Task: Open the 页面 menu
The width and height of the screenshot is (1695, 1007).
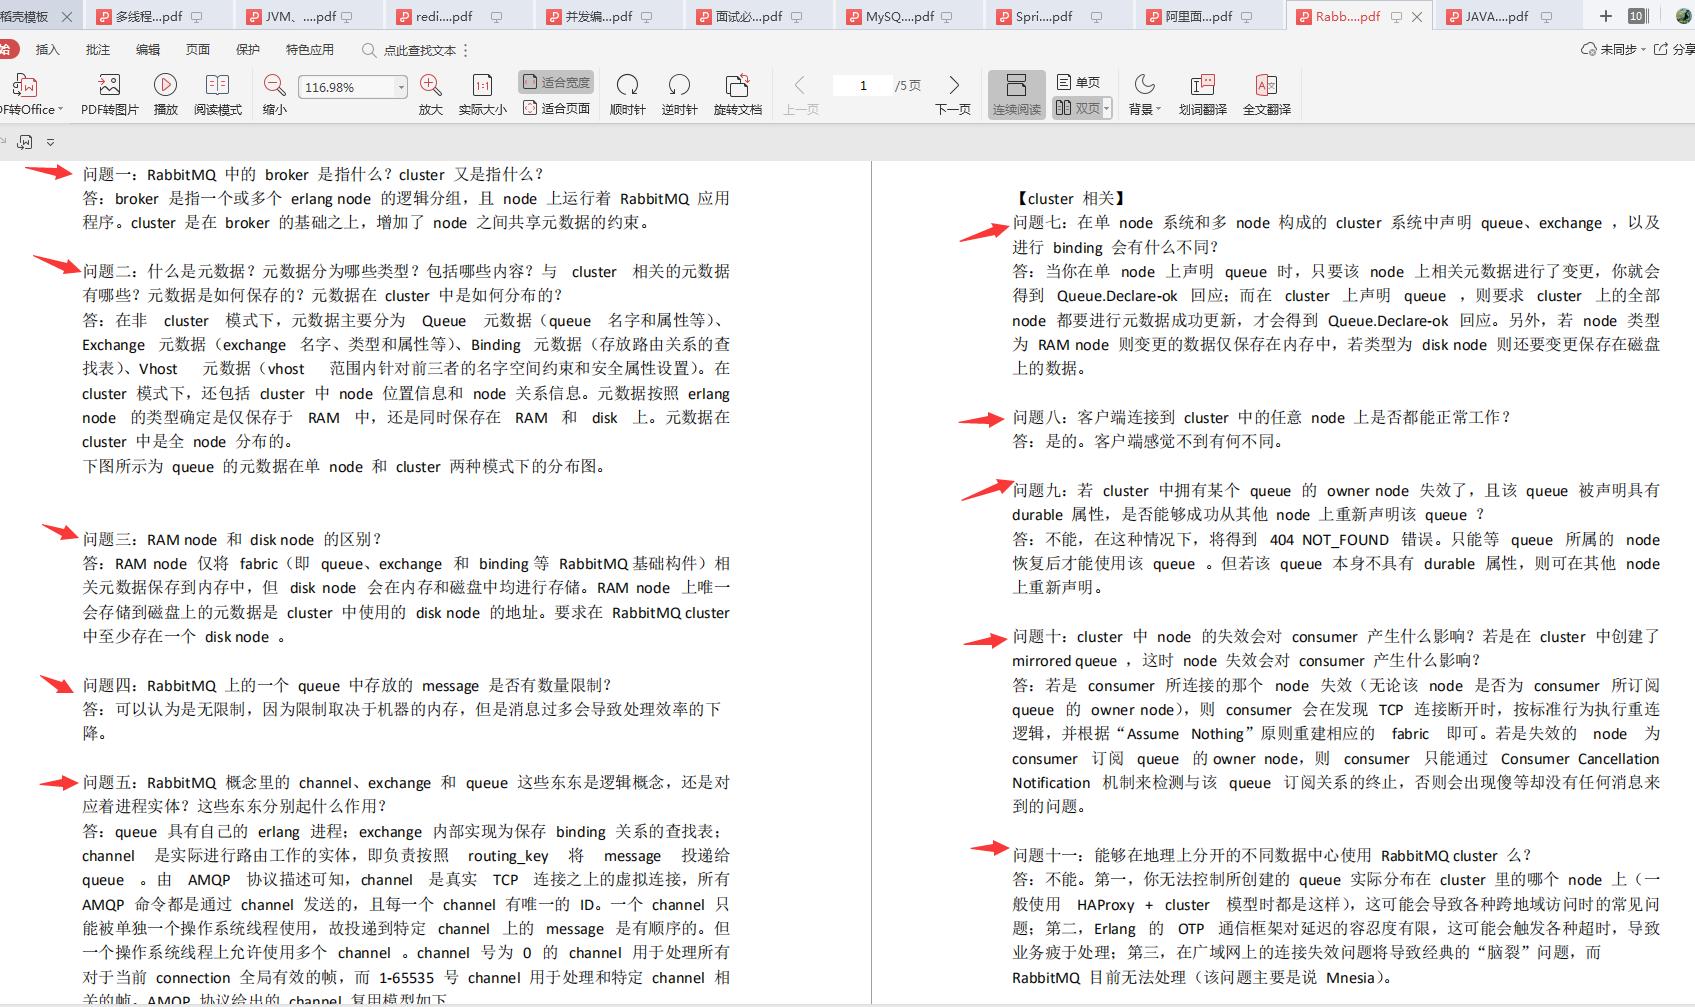Action: tap(198, 50)
